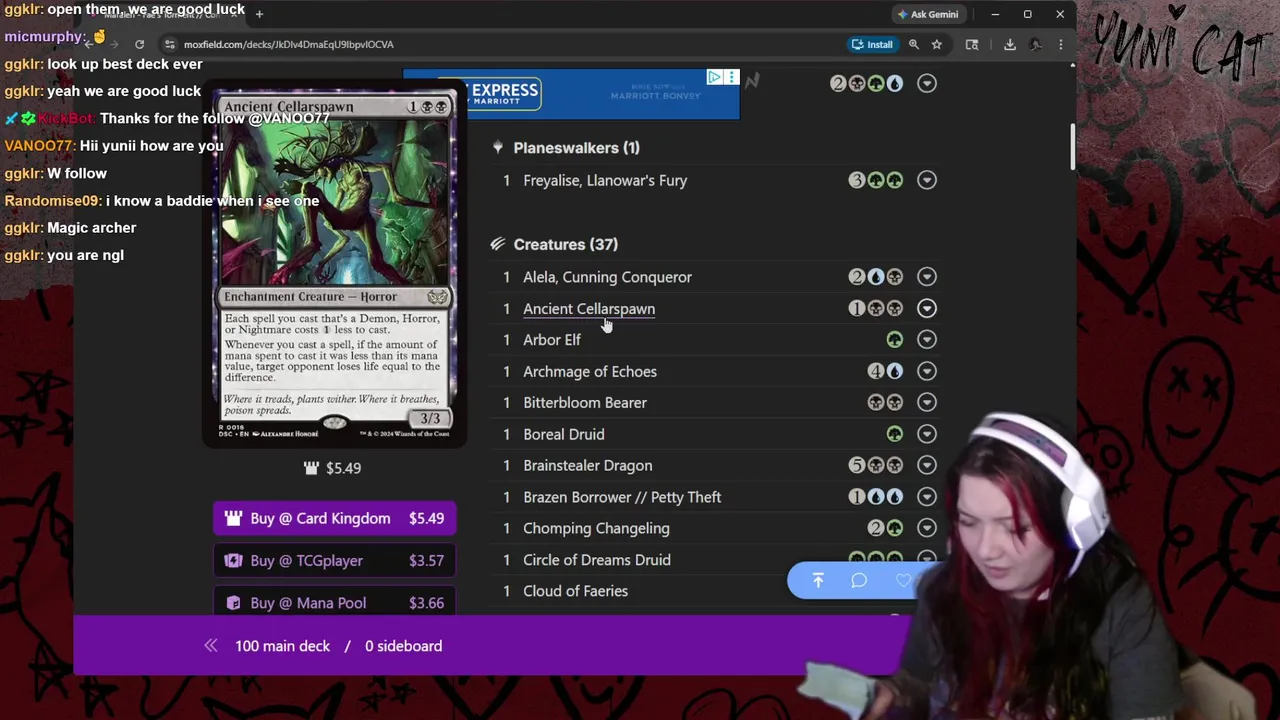The height and width of the screenshot is (720, 1280).
Task: Open the Ancient Cellarspawn card link
Action: [x=589, y=308]
